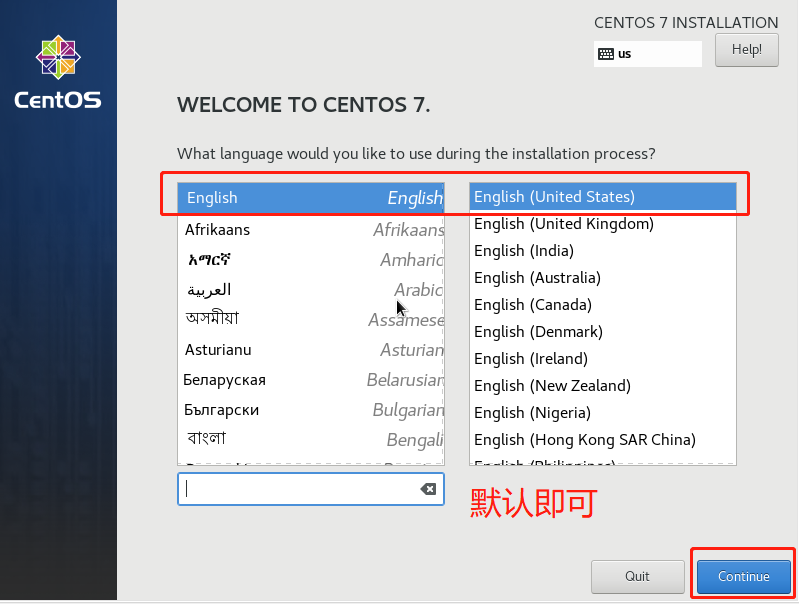The width and height of the screenshot is (799, 604).
Task: Choose English (Hong Kong SAR China) locale
Action: point(603,440)
